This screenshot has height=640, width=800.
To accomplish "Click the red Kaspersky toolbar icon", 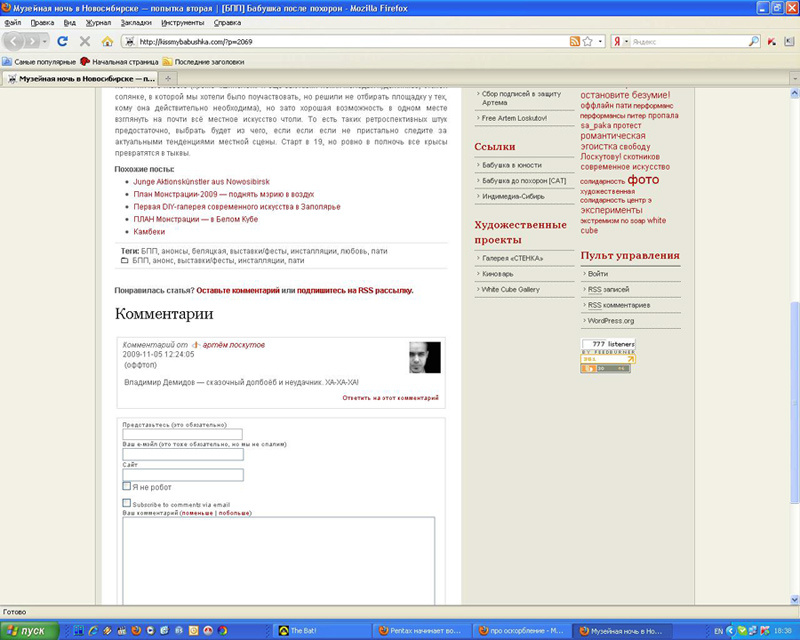I will pos(771,41).
